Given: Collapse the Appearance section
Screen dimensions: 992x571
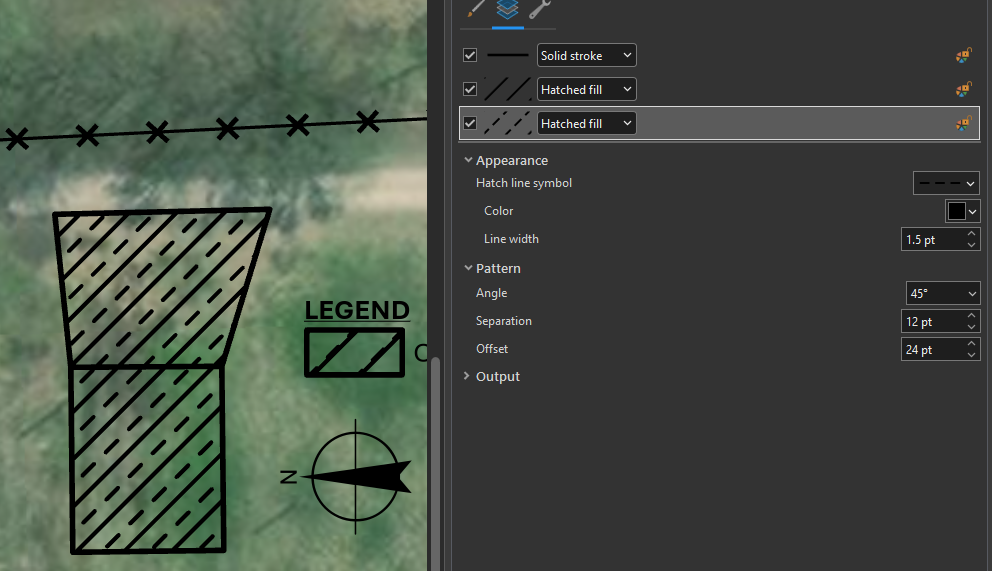Looking at the screenshot, I should (x=468, y=160).
